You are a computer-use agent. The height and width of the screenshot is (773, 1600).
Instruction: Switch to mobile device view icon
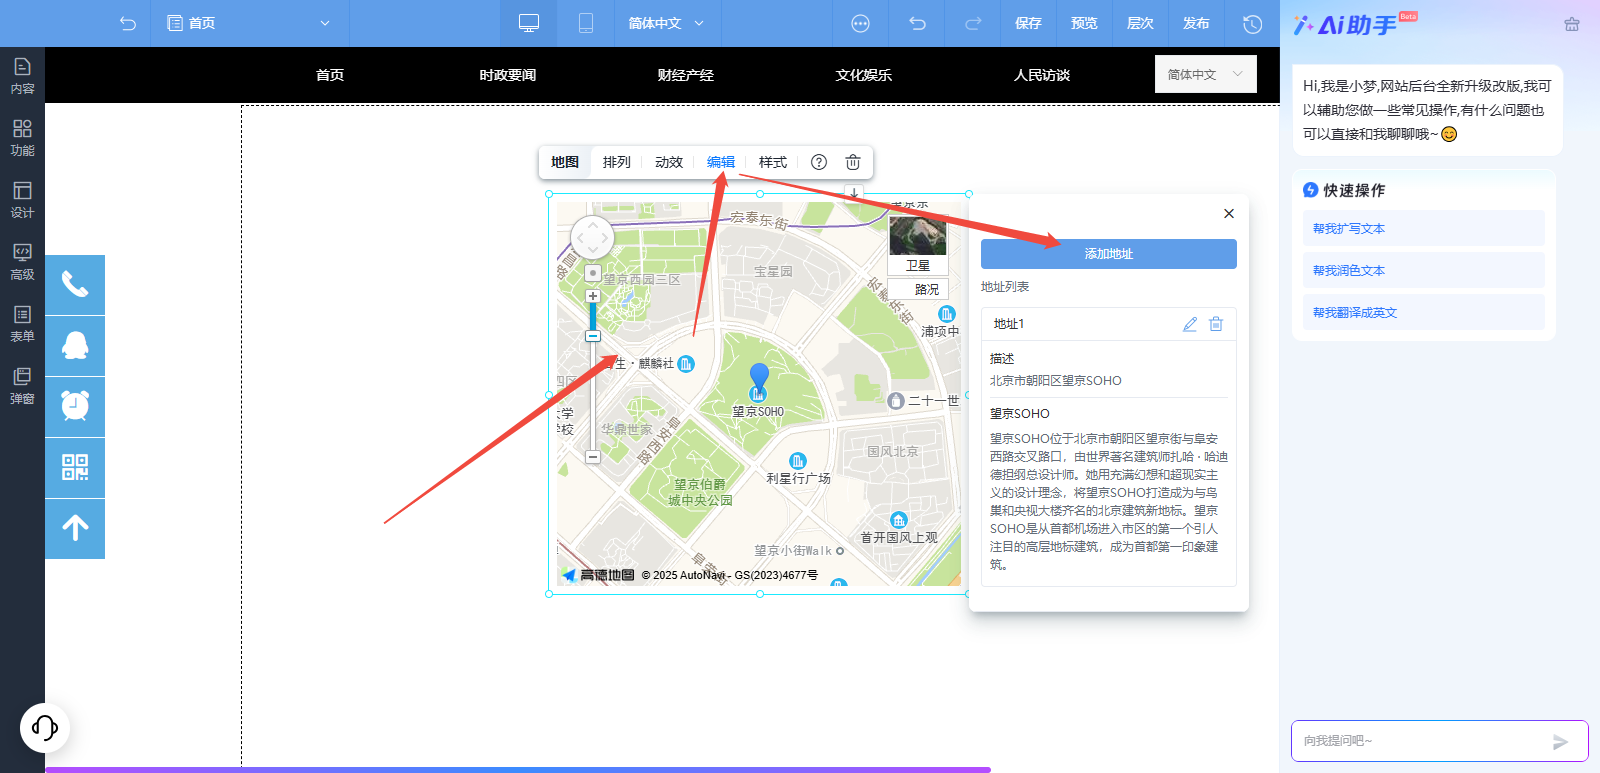point(586,23)
